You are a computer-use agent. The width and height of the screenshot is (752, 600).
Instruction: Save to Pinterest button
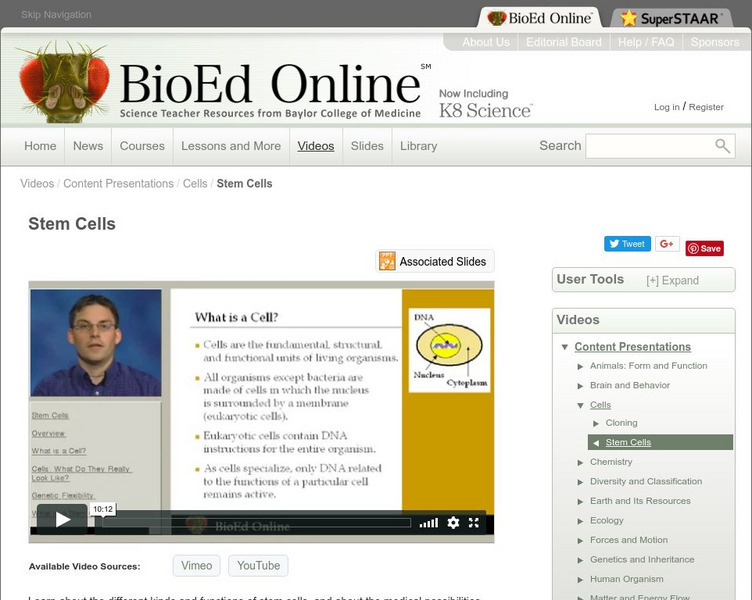(x=705, y=248)
